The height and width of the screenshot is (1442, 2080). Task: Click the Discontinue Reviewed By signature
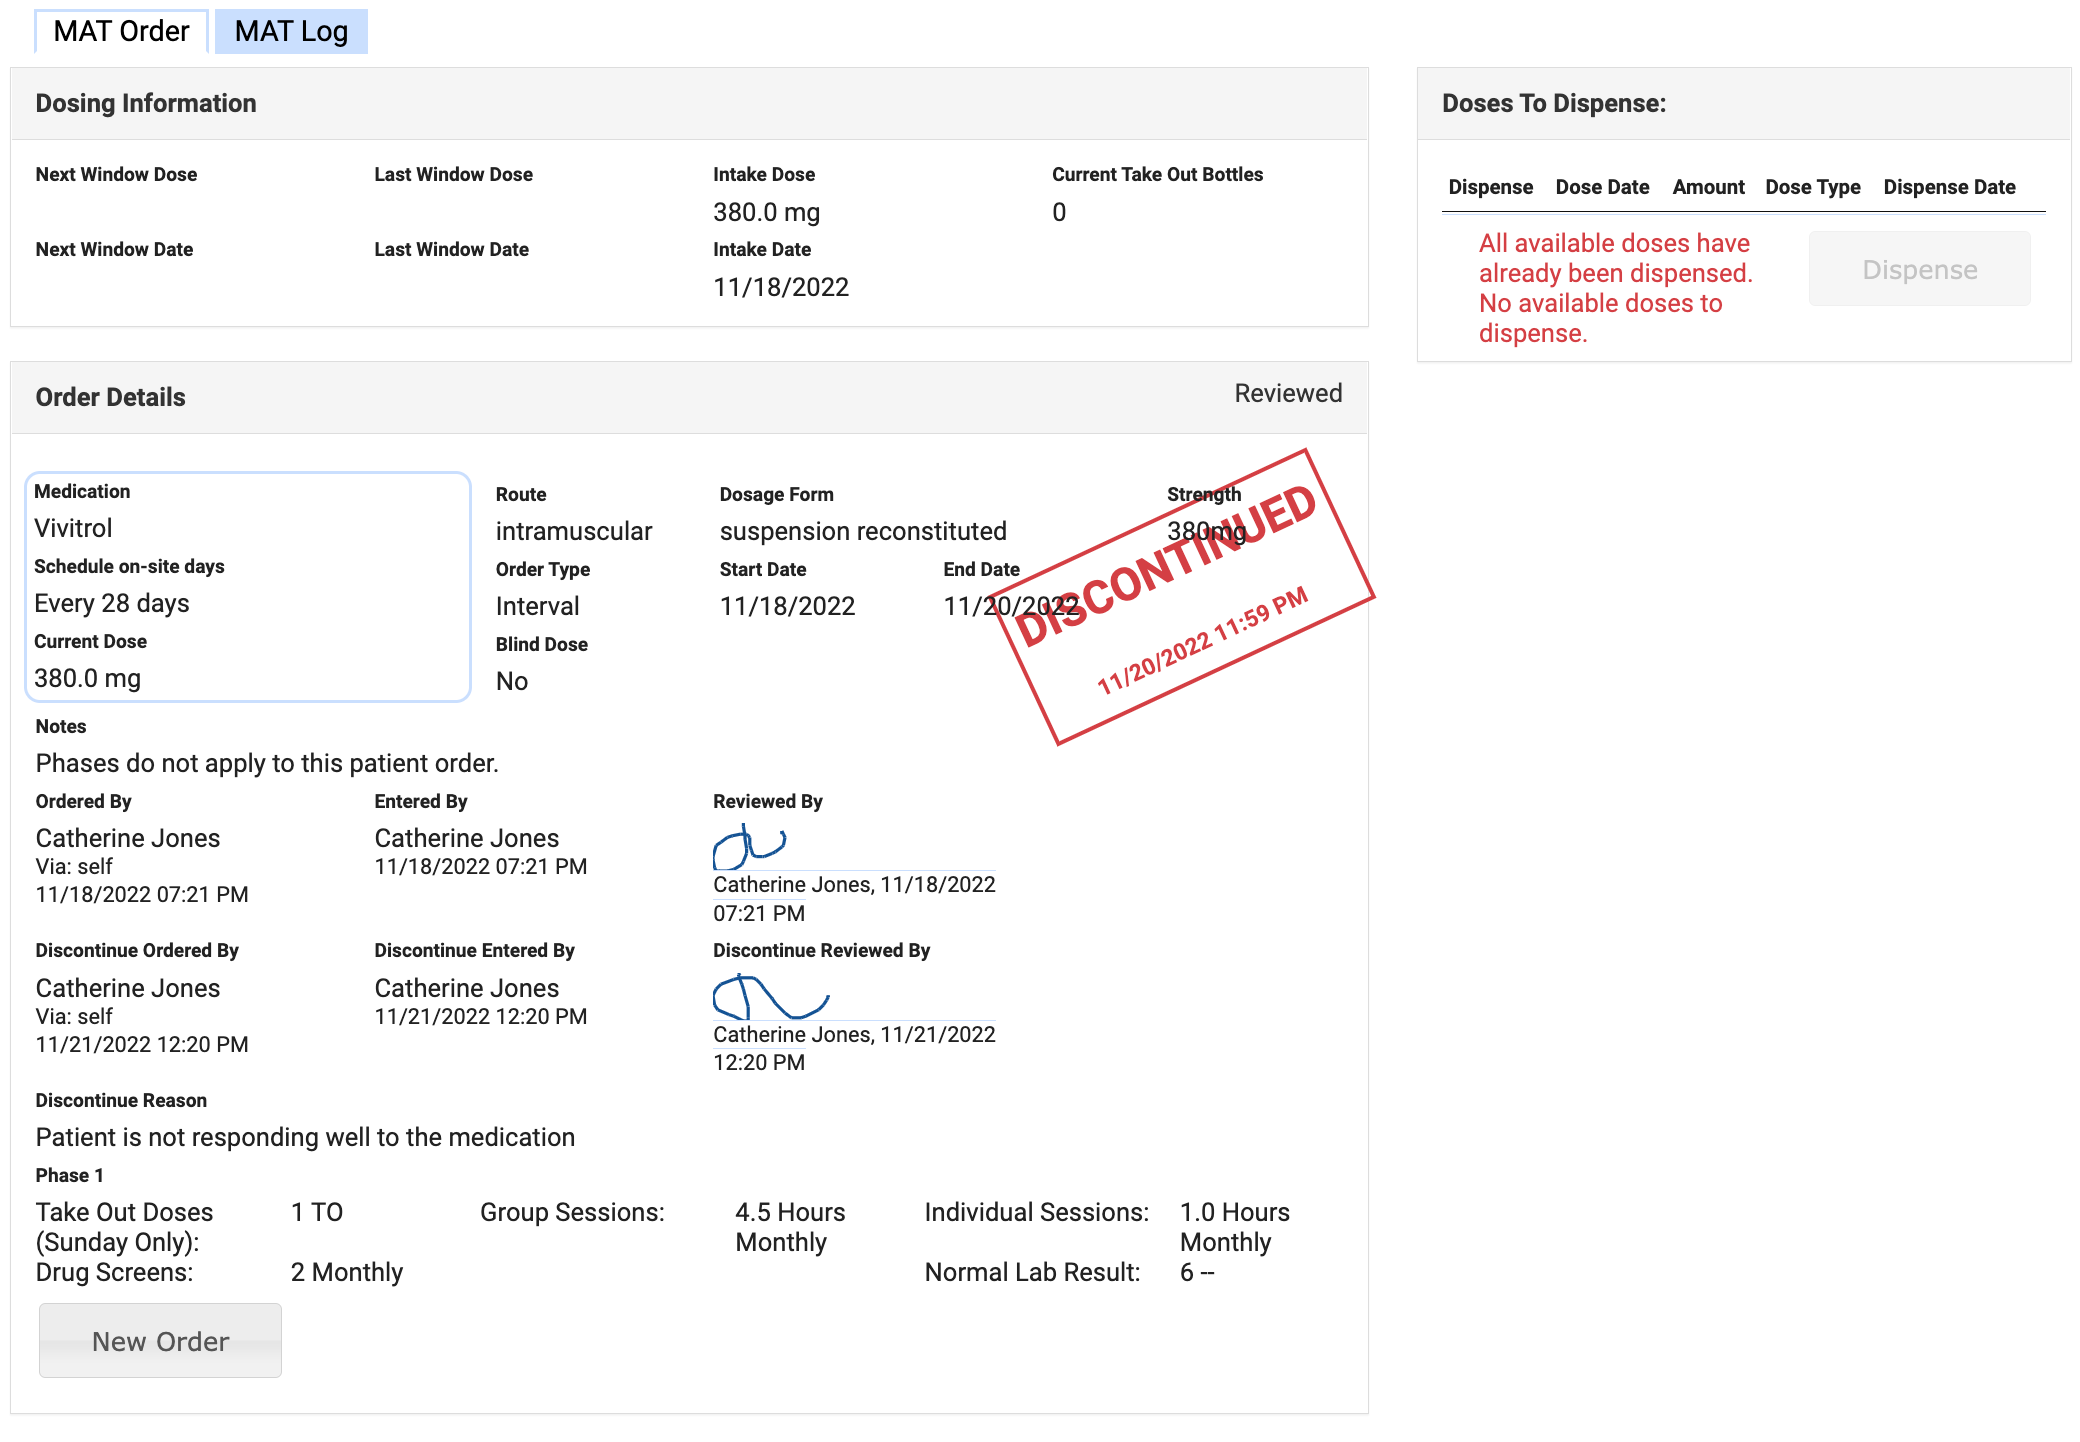tap(770, 997)
